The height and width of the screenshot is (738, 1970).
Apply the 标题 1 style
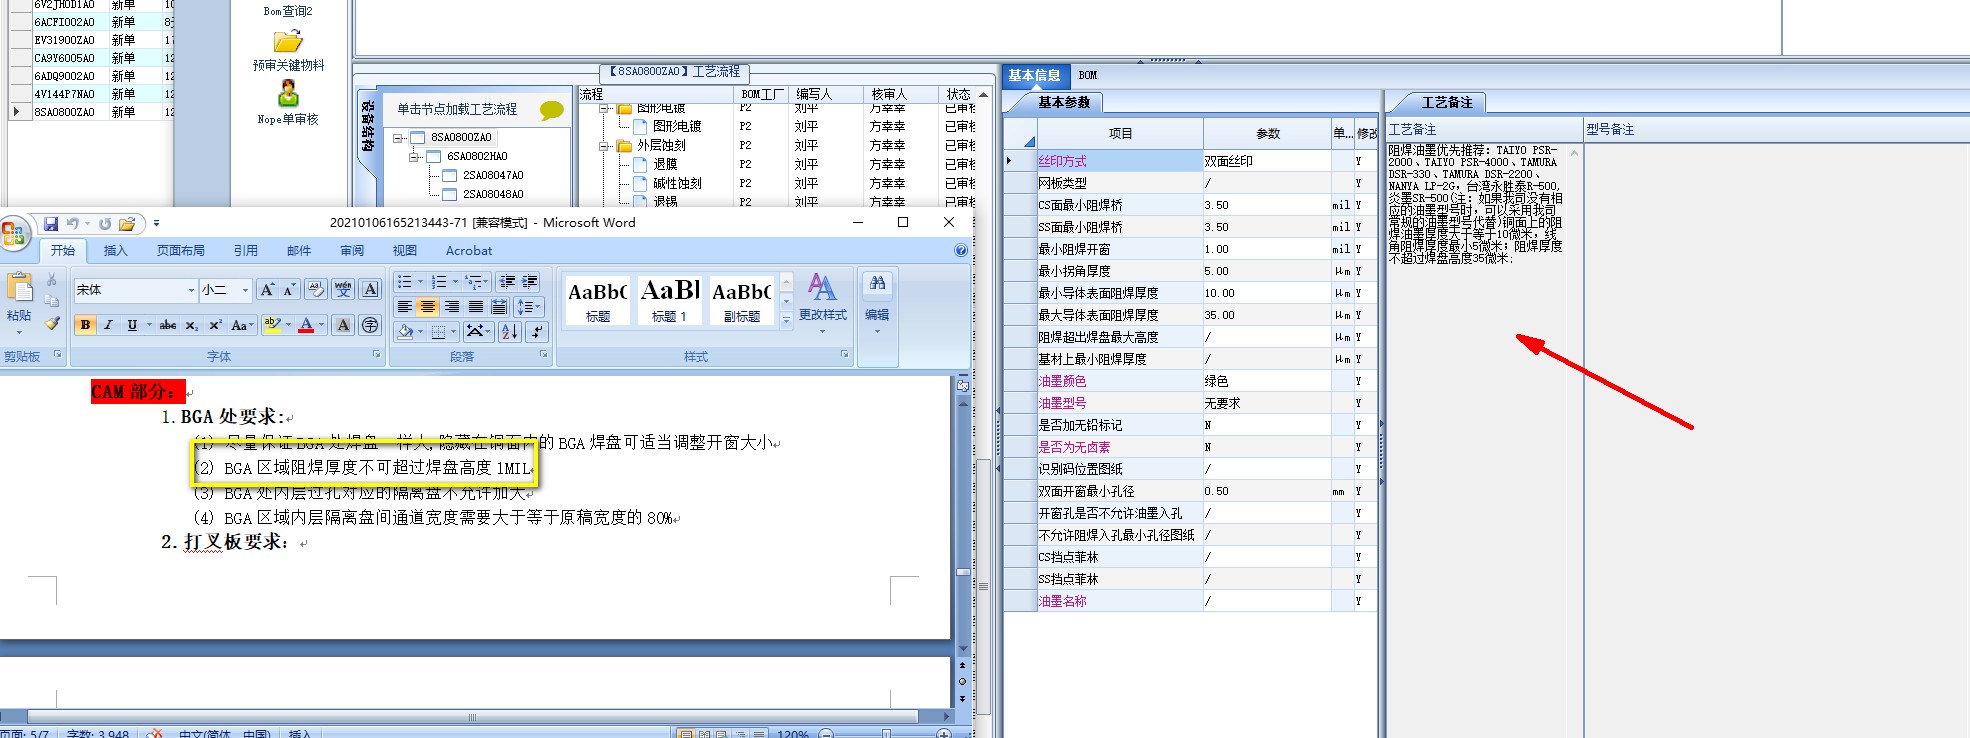pyautogui.click(x=669, y=299)
